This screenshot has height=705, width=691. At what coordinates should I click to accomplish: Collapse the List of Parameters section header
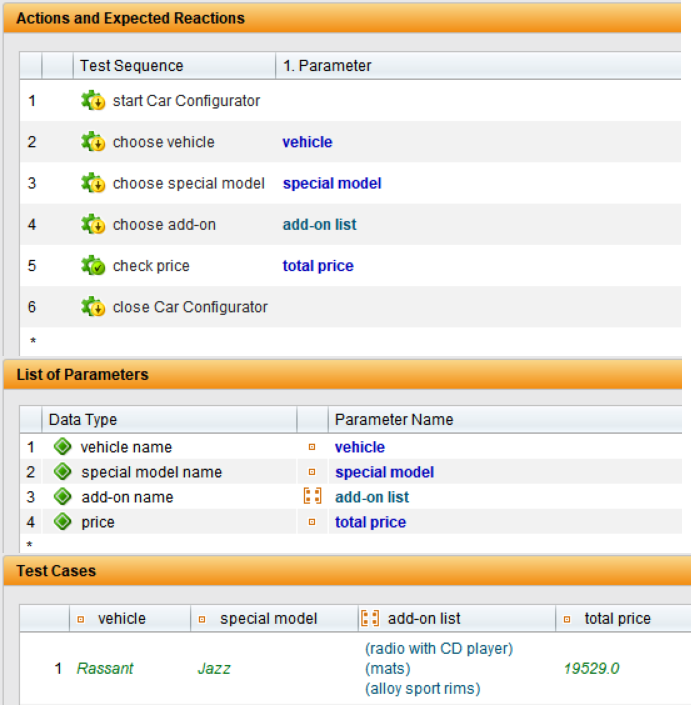click(x=82, y=375)
